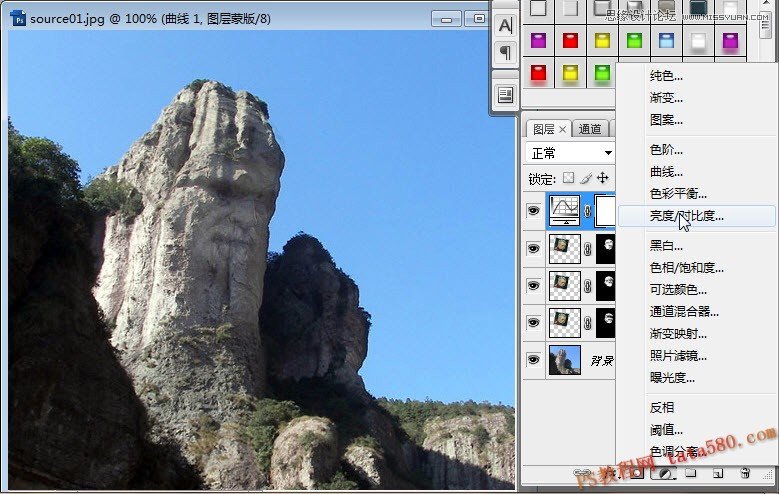Choose 渐变... from the menu

[666, 98]
